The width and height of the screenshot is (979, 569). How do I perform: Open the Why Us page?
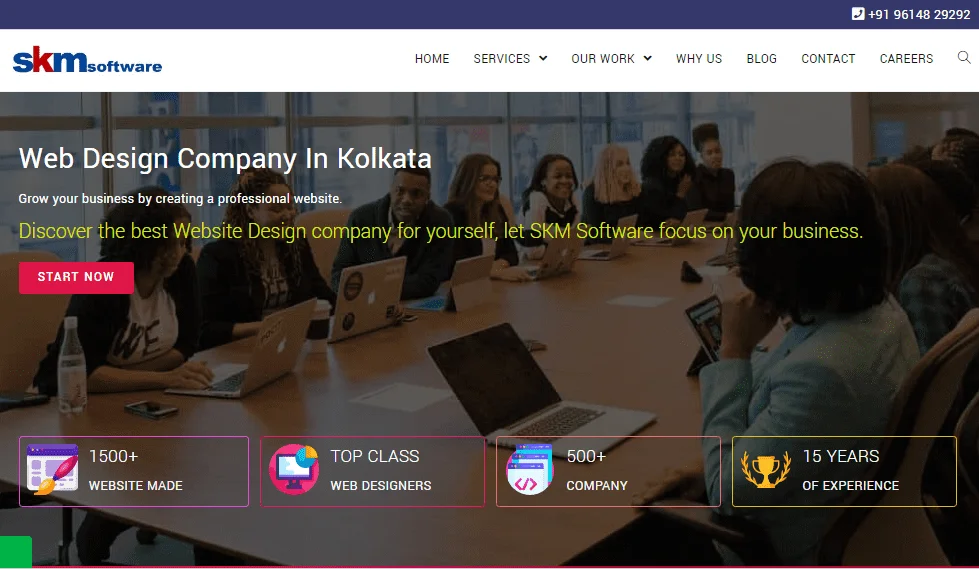coord(699,59)
